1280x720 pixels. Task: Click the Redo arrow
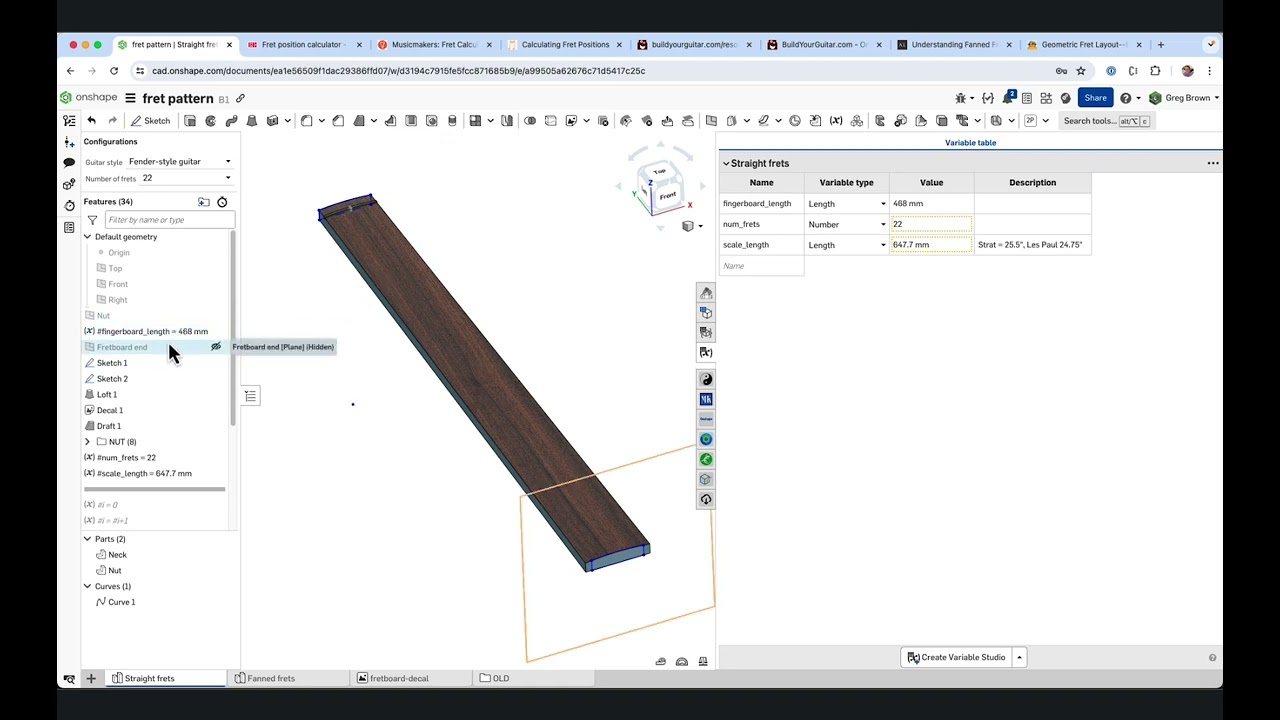(112, 121)
